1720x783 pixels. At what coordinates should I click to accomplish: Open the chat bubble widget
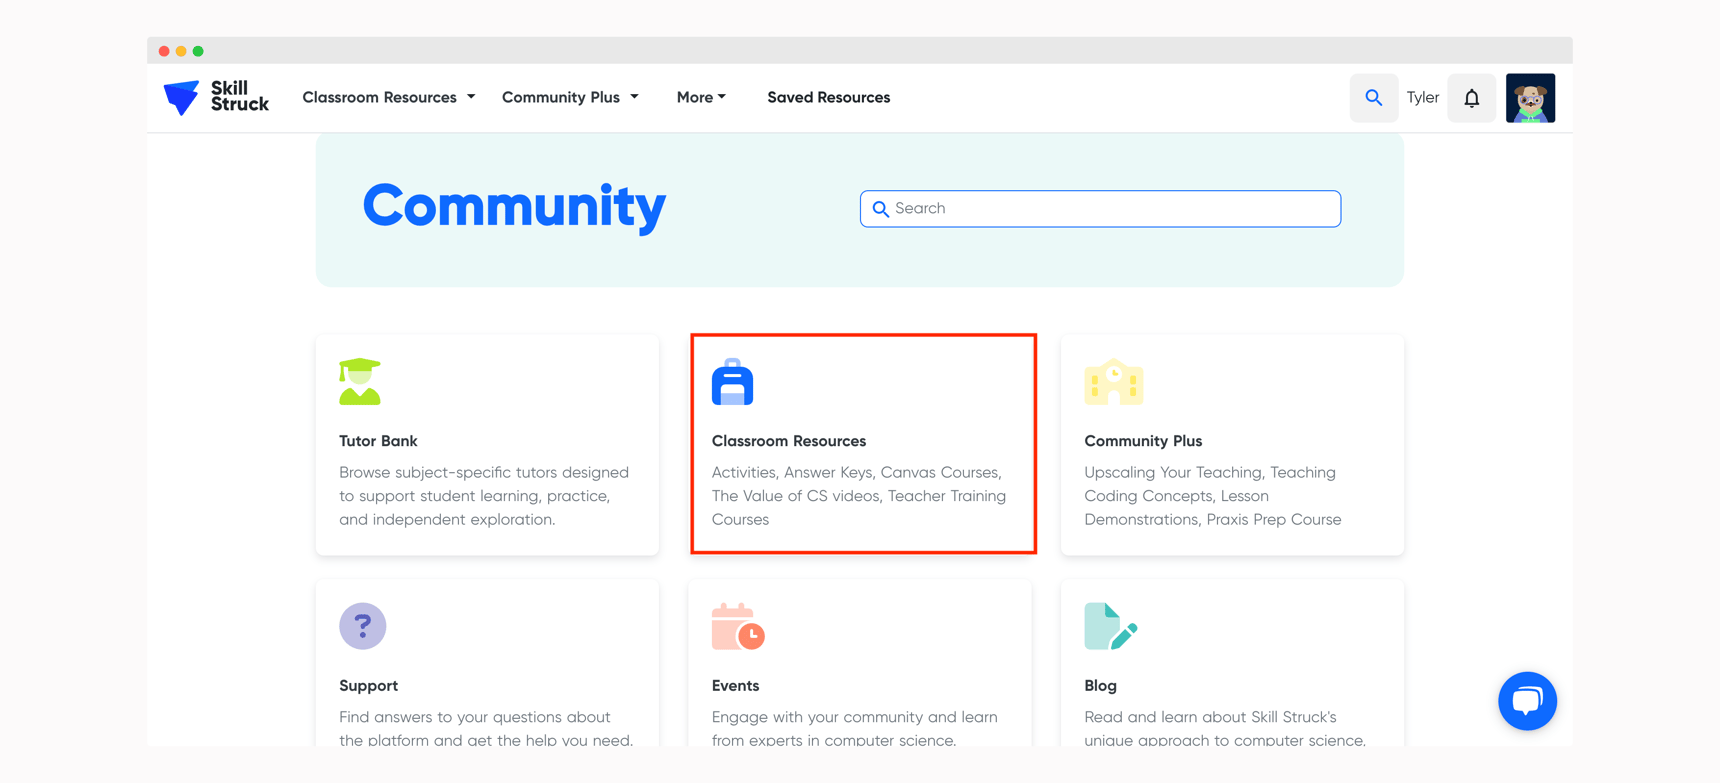(x=1526, y=700)
